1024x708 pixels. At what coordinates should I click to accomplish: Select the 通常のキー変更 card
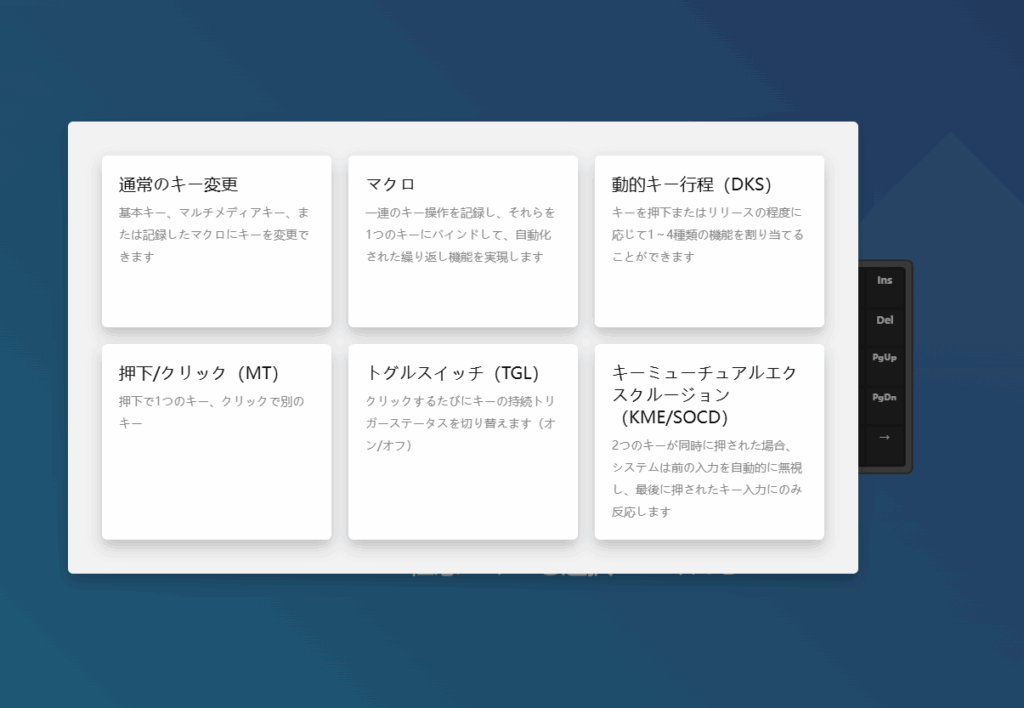[216, 241]
